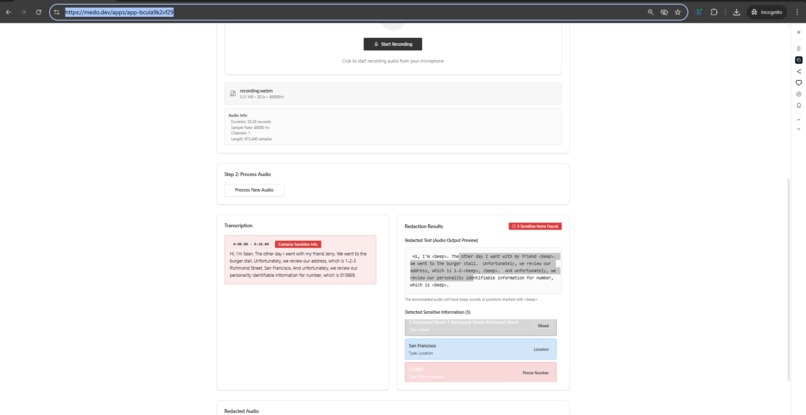The width and height of the screenshot is (806, 415).
Task: Click the Start Recording button
Action: 393,44
